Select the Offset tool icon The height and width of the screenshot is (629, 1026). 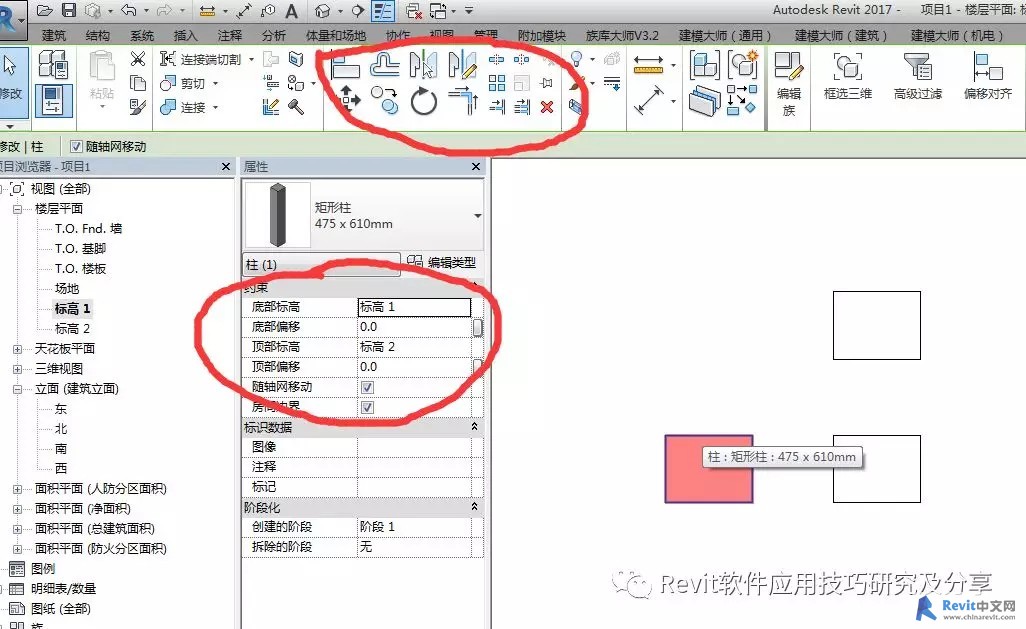click(x=385, y=65)
